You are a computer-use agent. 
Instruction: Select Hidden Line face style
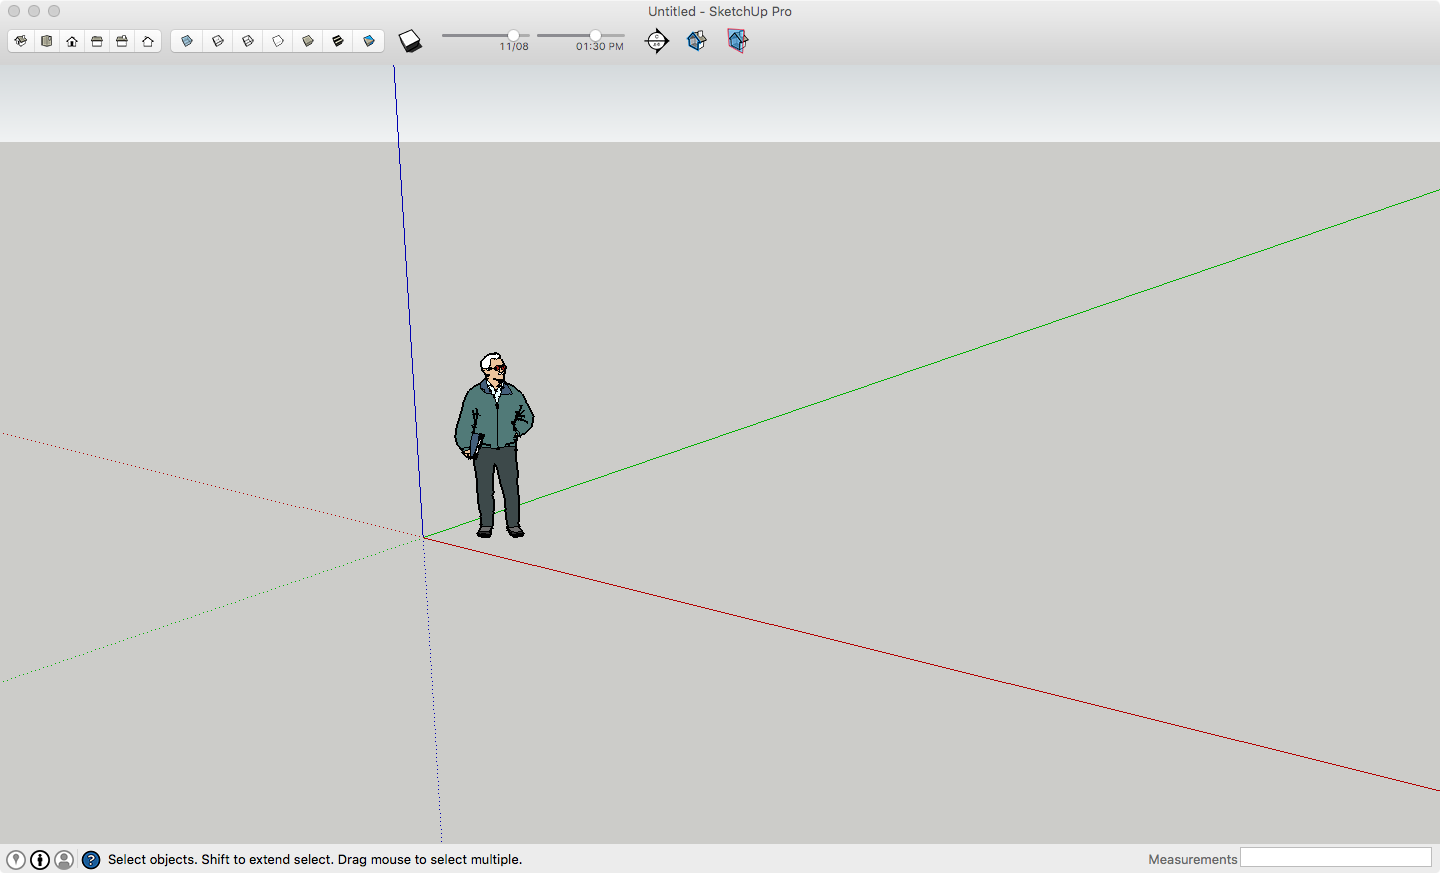(278, 41)
